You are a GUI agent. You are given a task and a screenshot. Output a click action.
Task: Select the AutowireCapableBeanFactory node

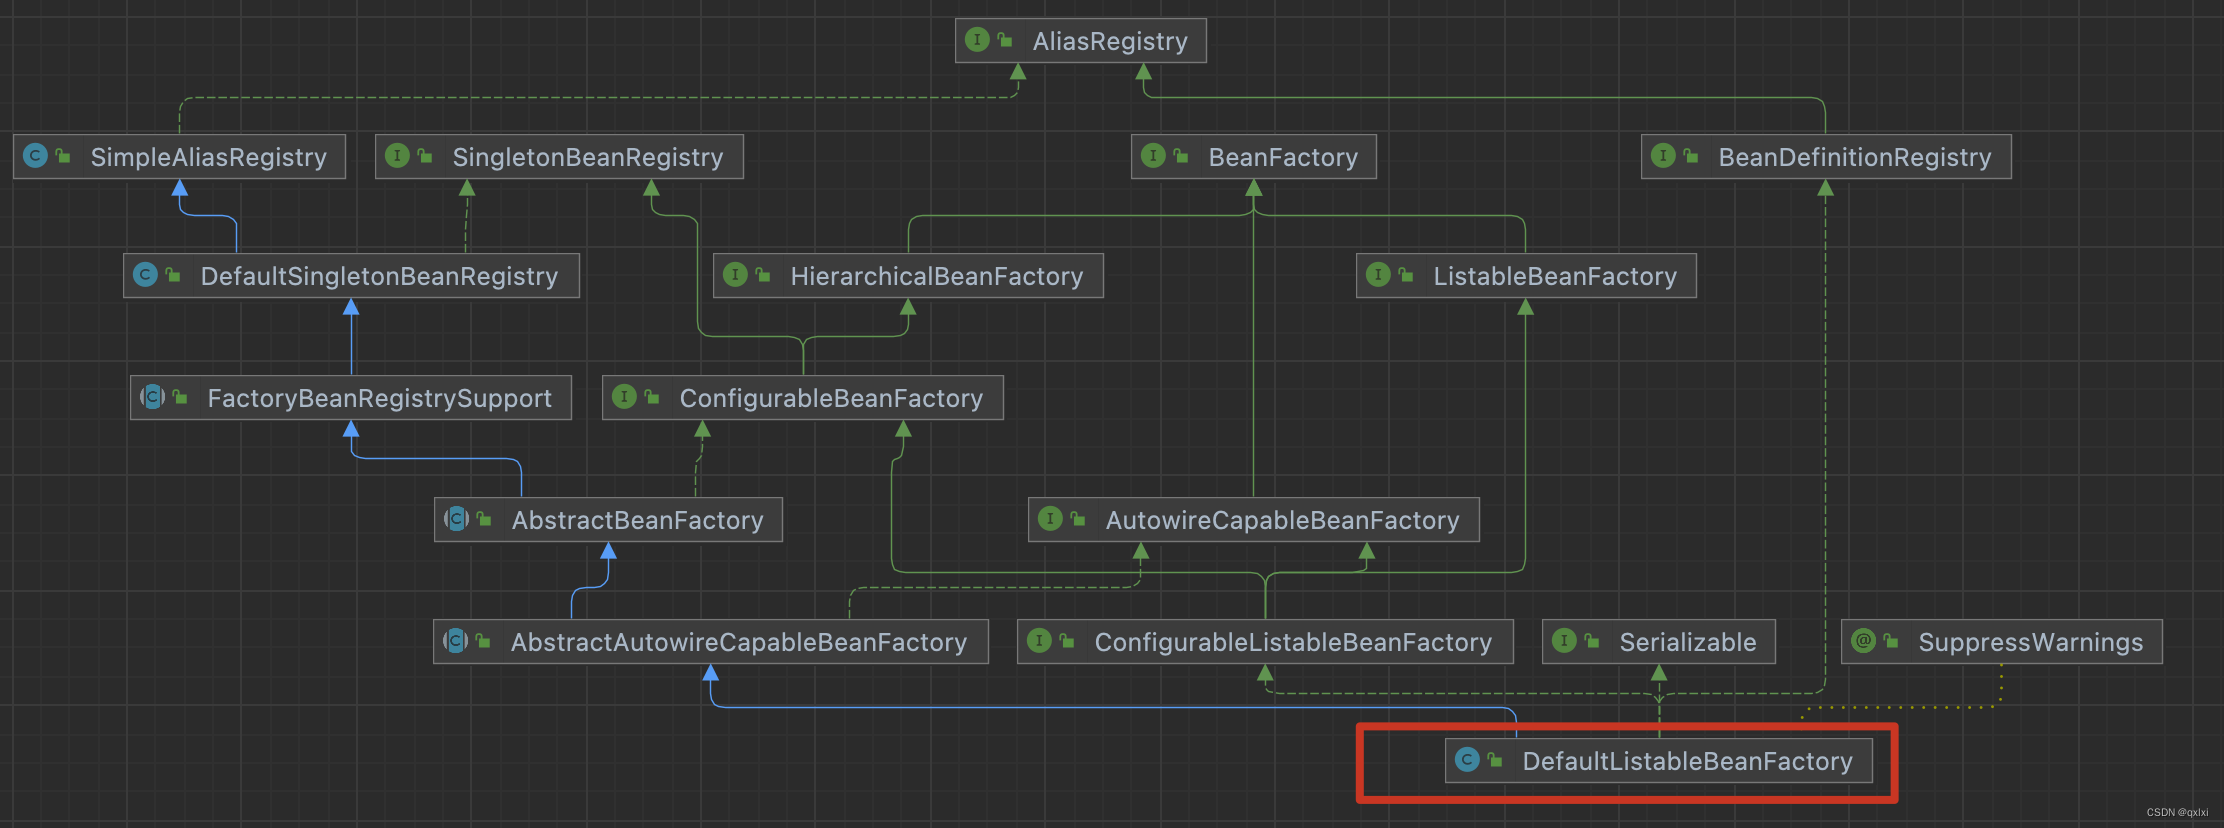point(1253,520)
